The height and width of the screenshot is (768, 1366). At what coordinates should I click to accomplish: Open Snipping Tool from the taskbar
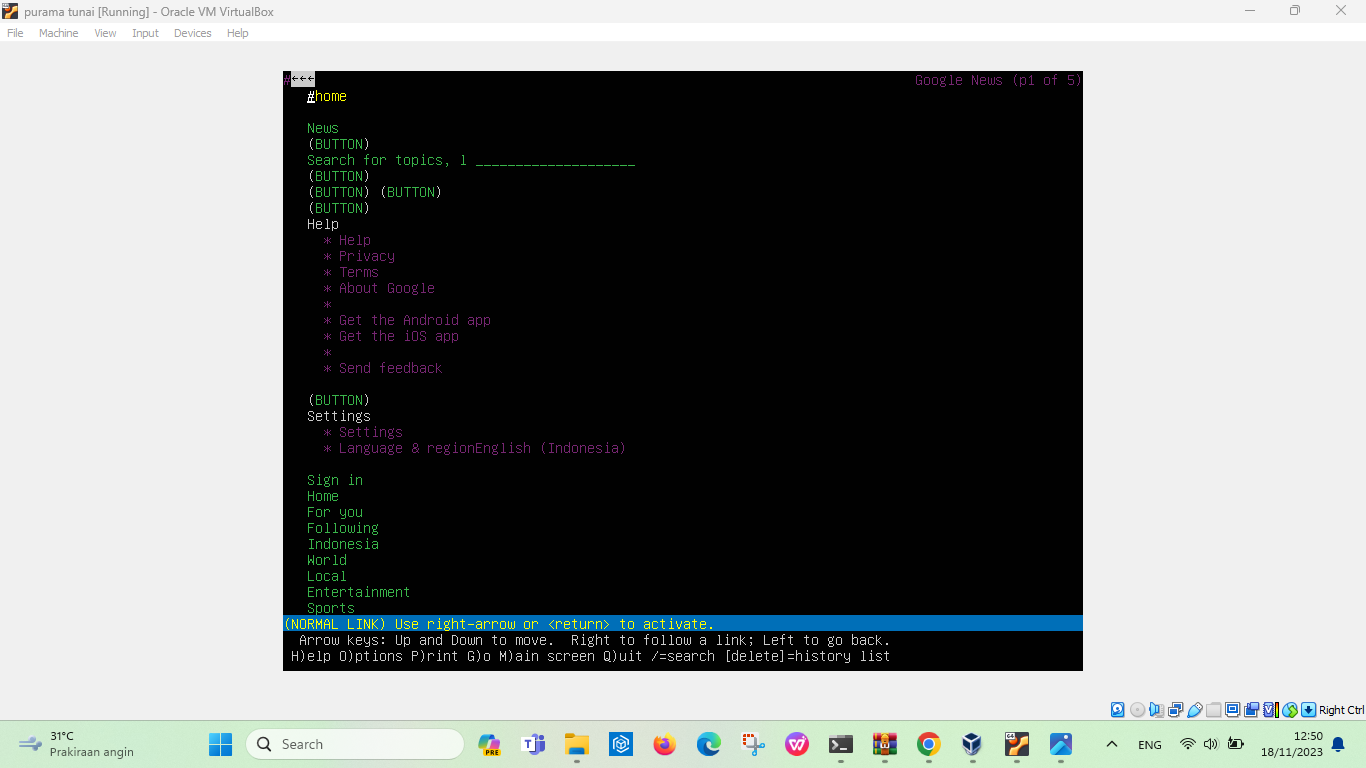click(x=753, y=744)
